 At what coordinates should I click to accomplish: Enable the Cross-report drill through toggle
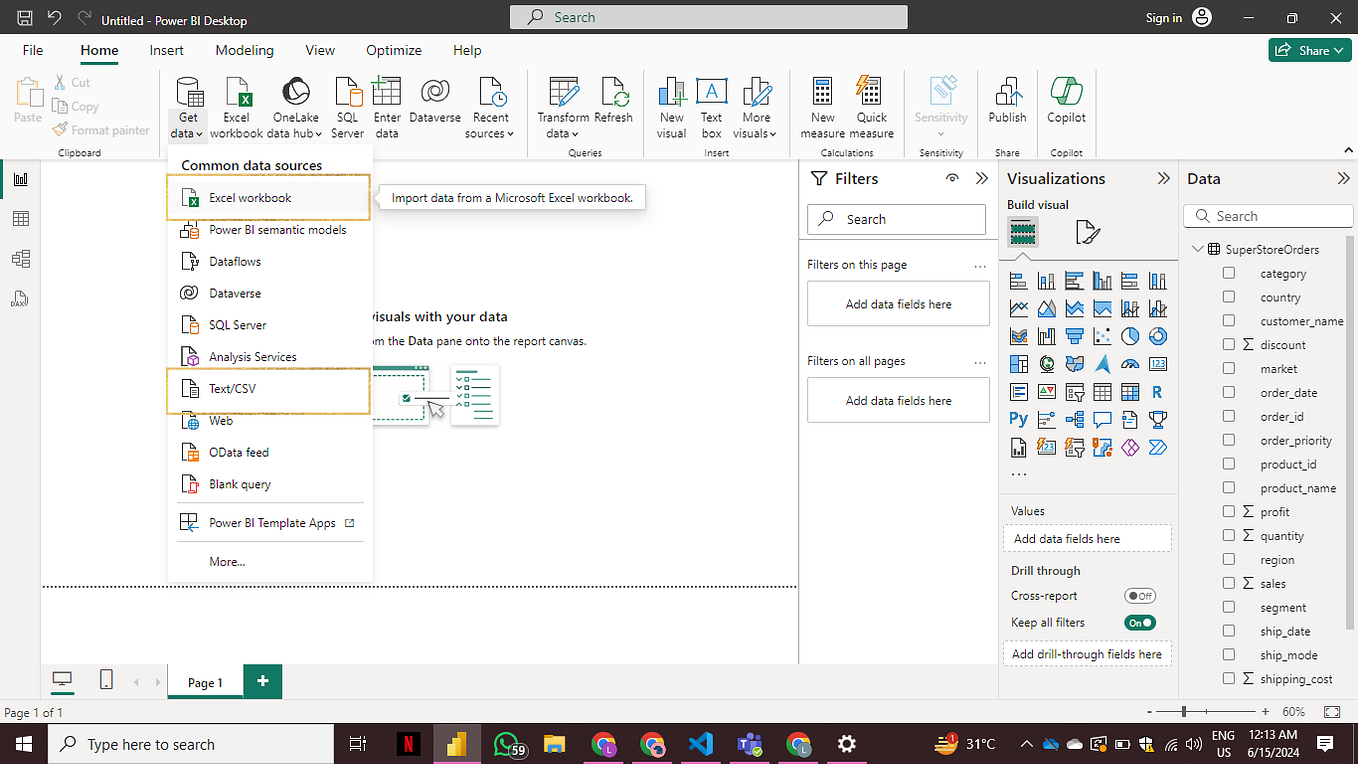[x=1140, y=595]
